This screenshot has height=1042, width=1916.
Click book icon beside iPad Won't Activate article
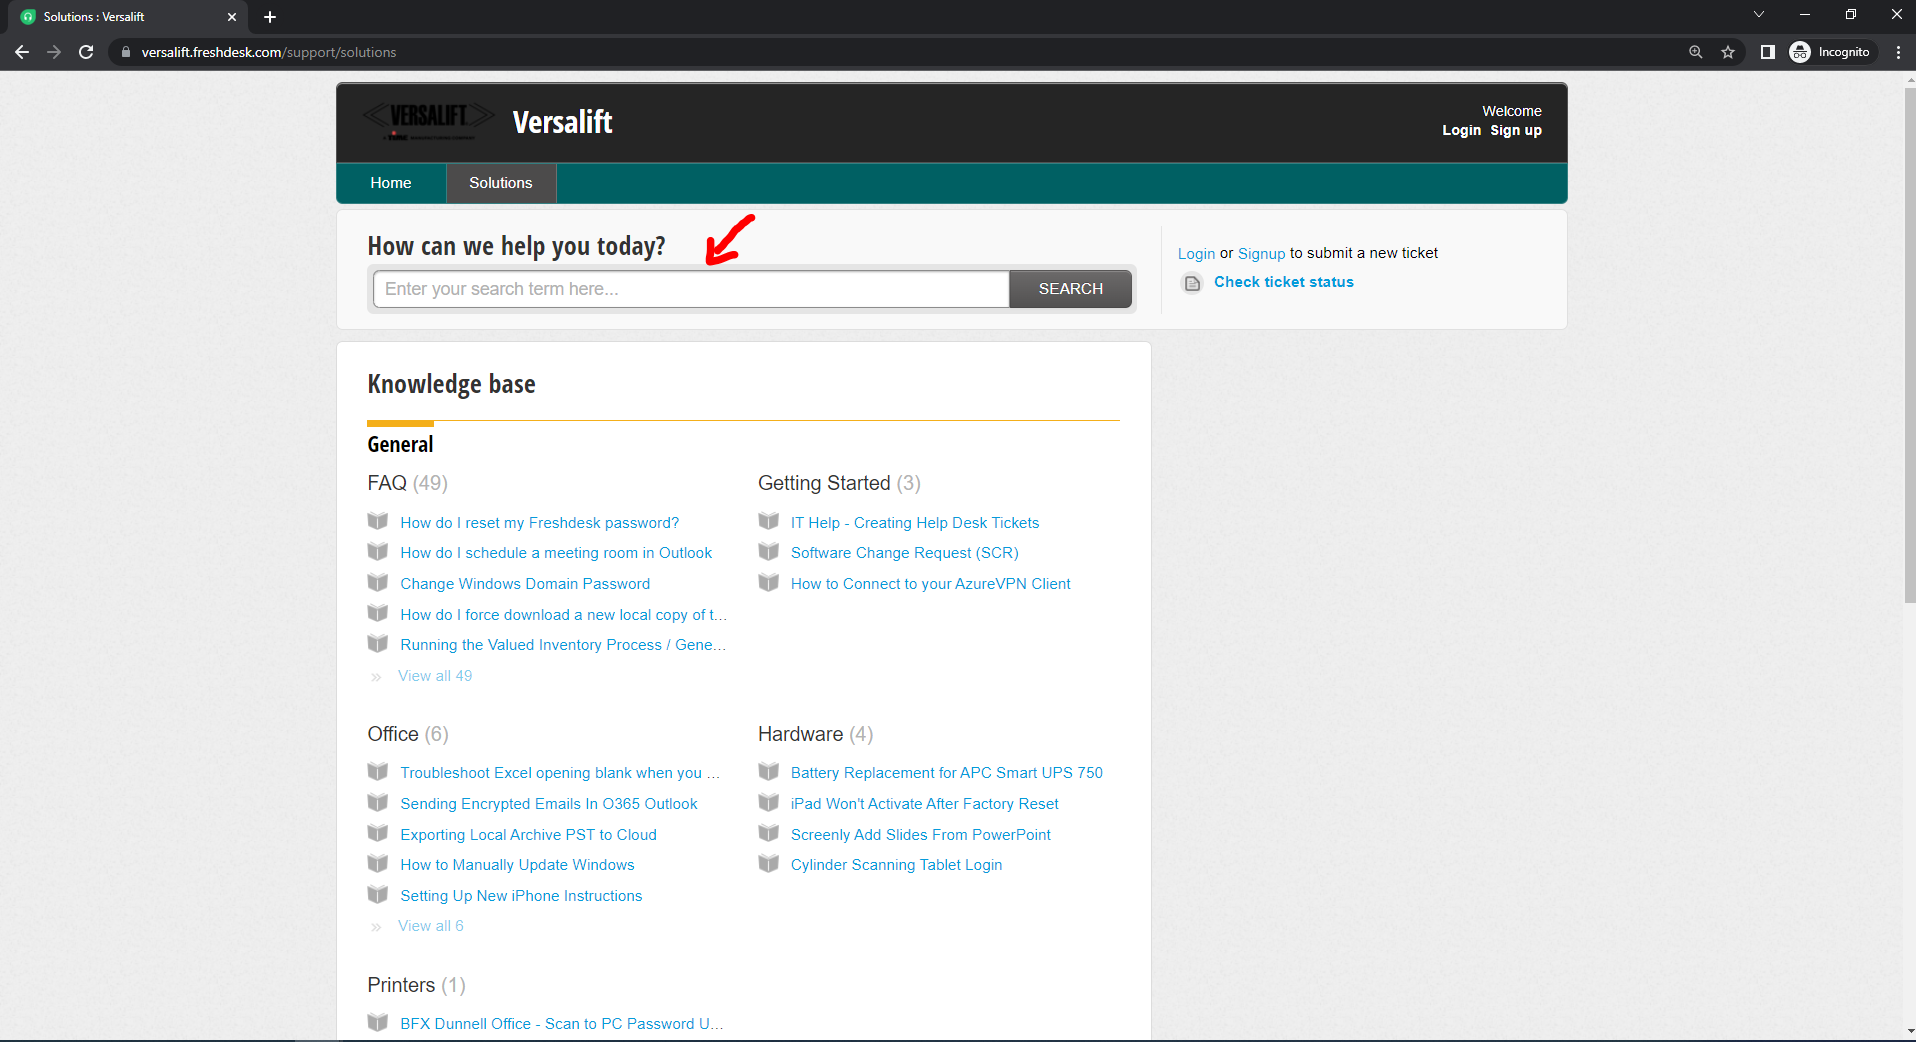(768, 802)
